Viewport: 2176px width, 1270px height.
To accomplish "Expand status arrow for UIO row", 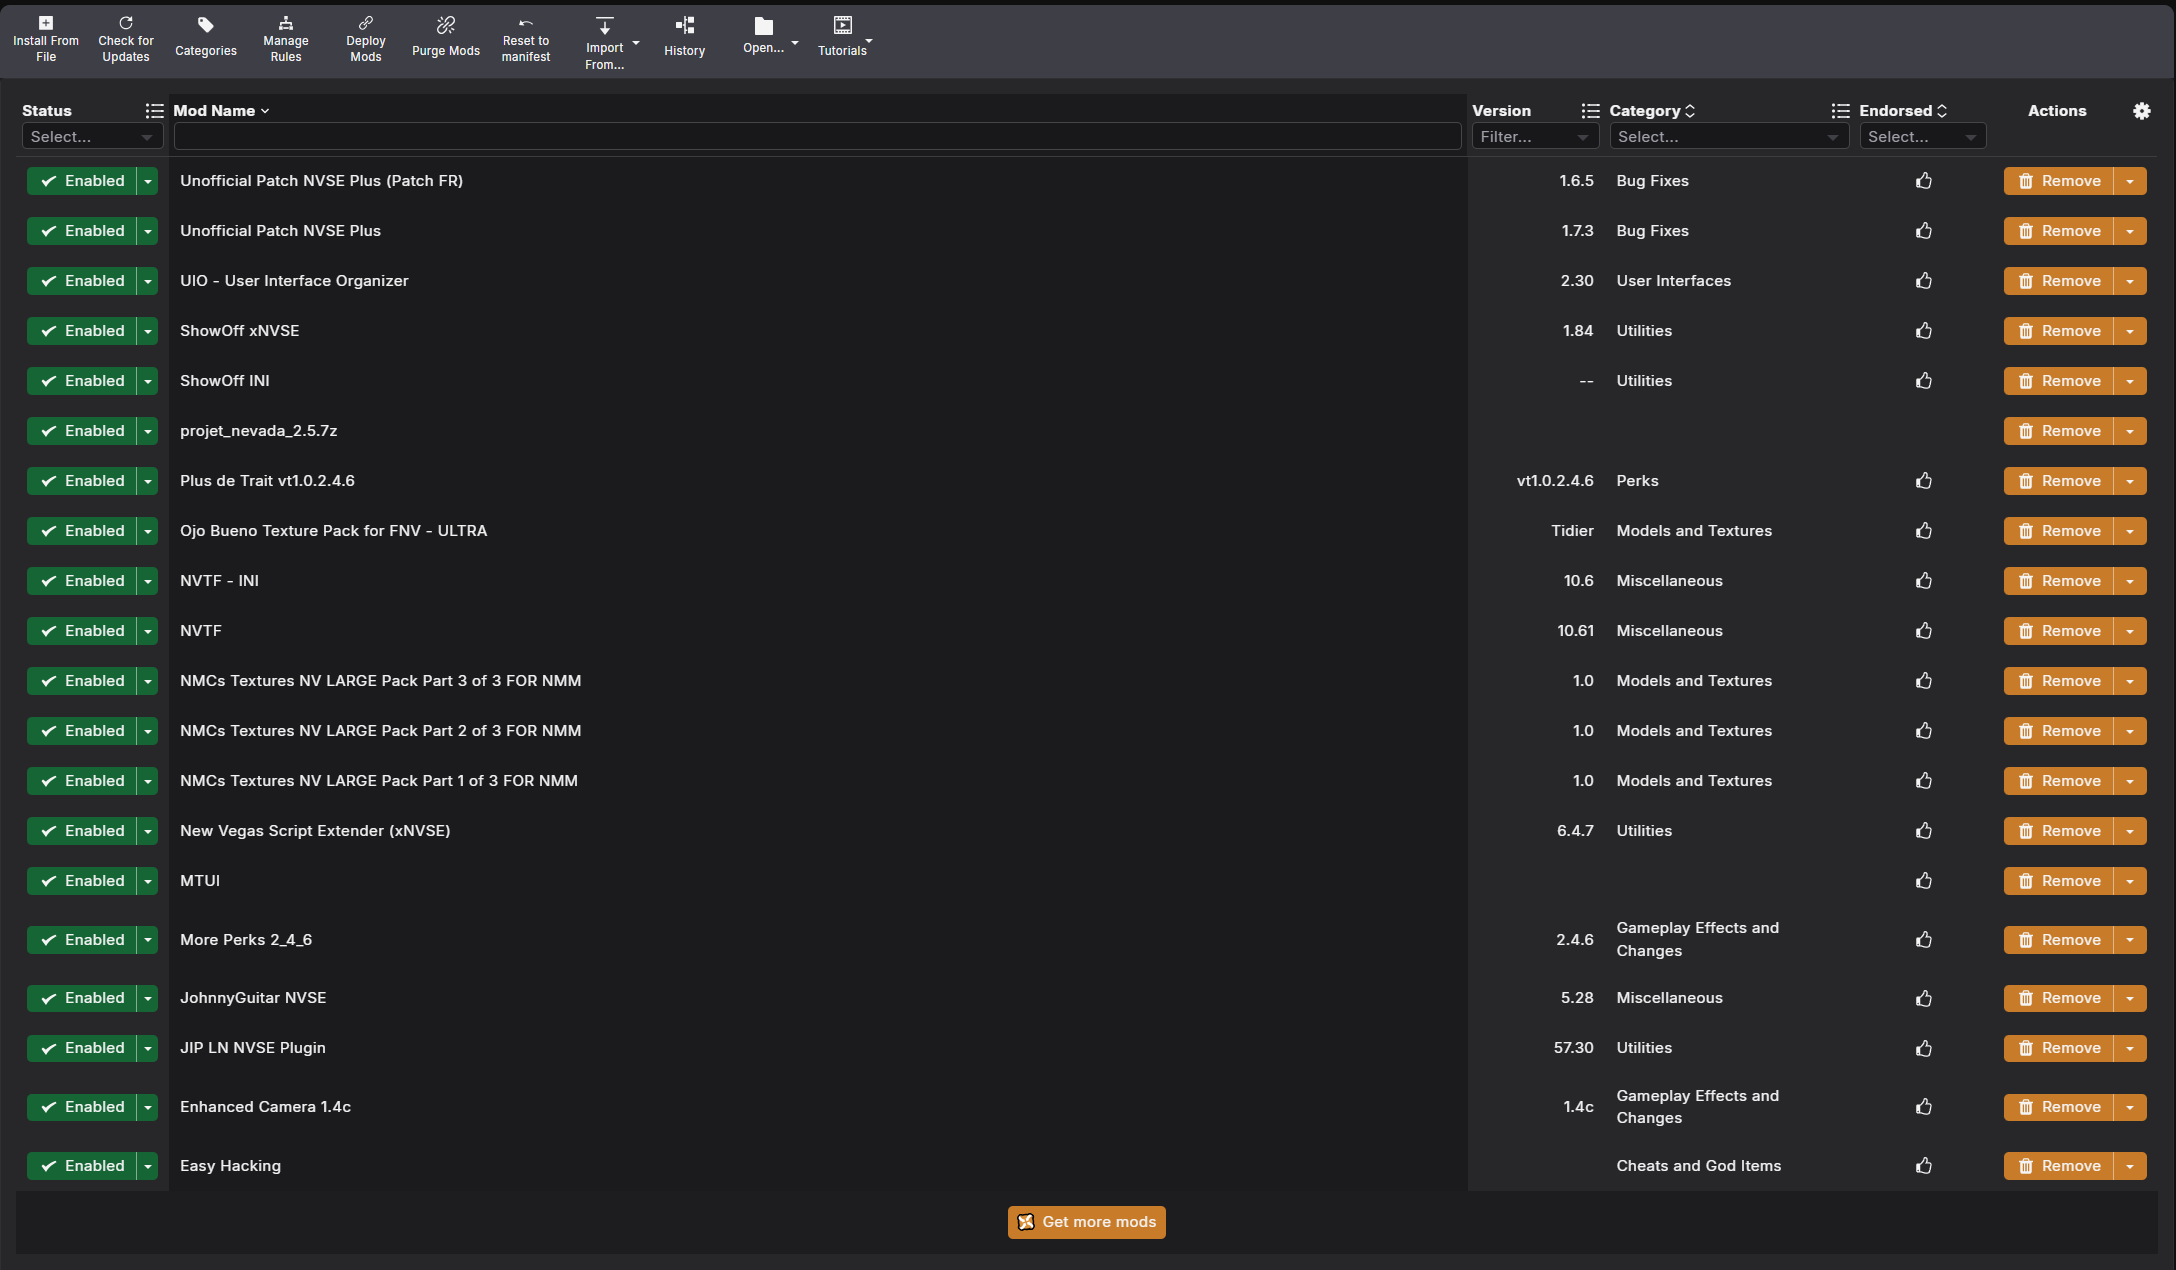I will [x=148, y=281].
